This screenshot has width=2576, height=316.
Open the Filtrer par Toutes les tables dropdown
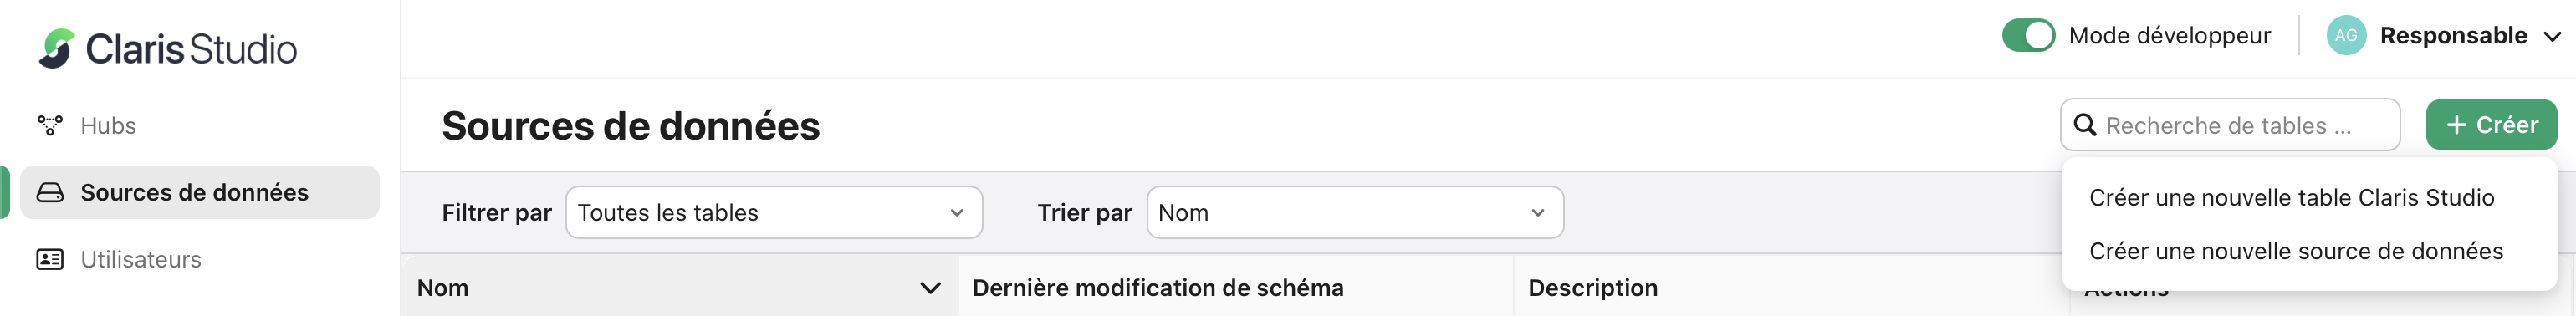(774, 212)
